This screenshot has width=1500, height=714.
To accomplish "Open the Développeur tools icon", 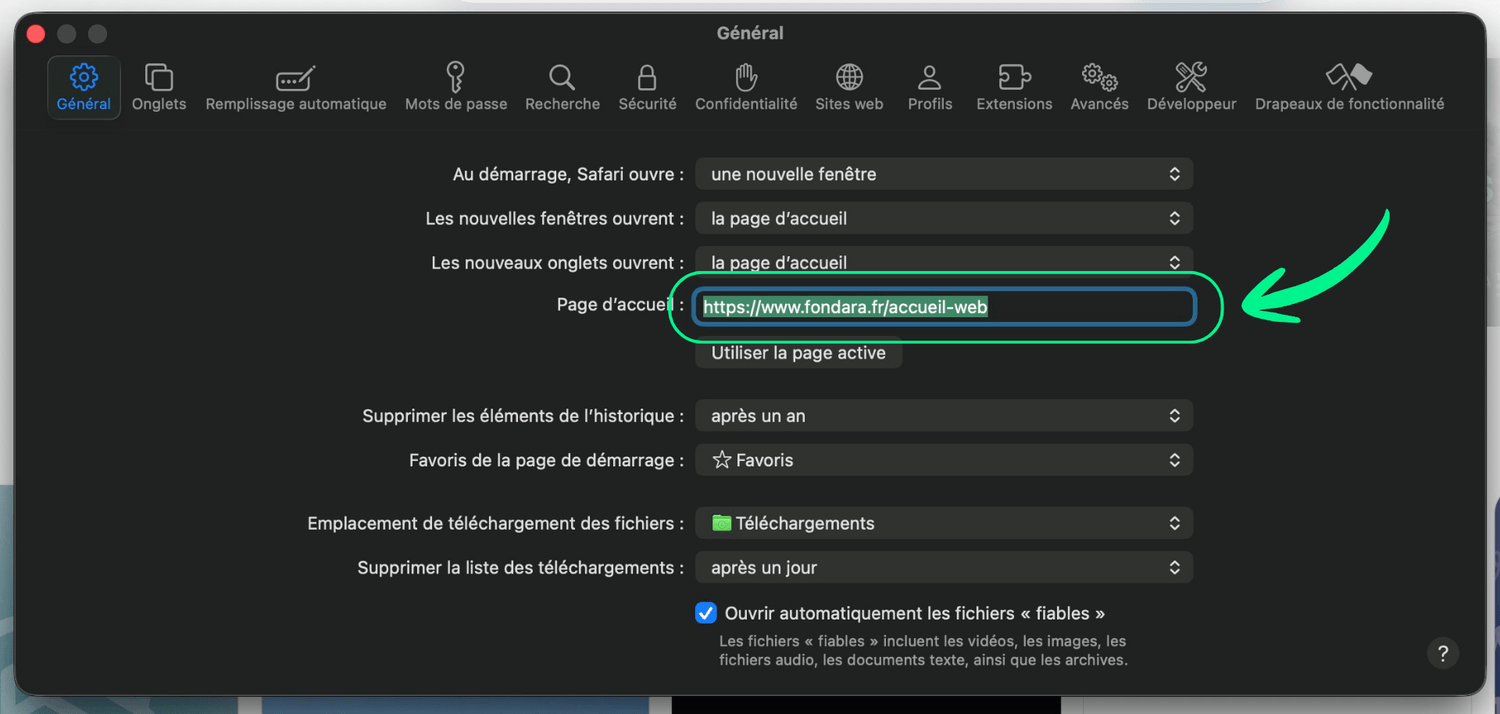I will [1191, 77].
